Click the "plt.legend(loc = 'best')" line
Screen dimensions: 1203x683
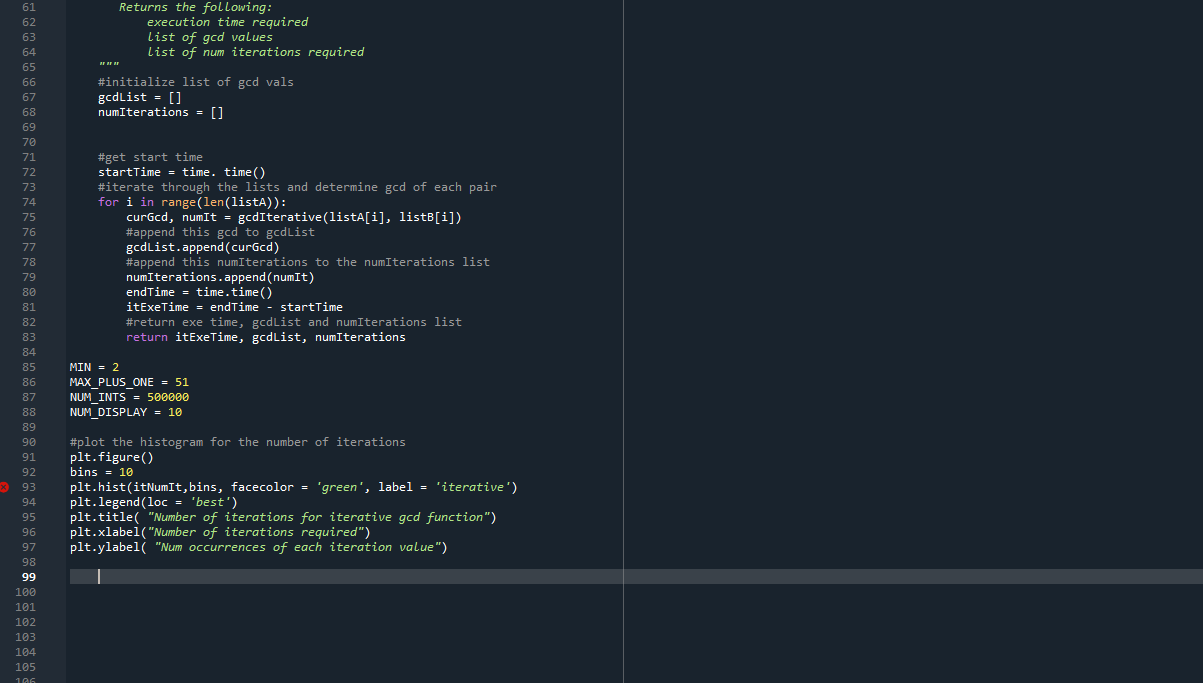(x=154, y=502)
